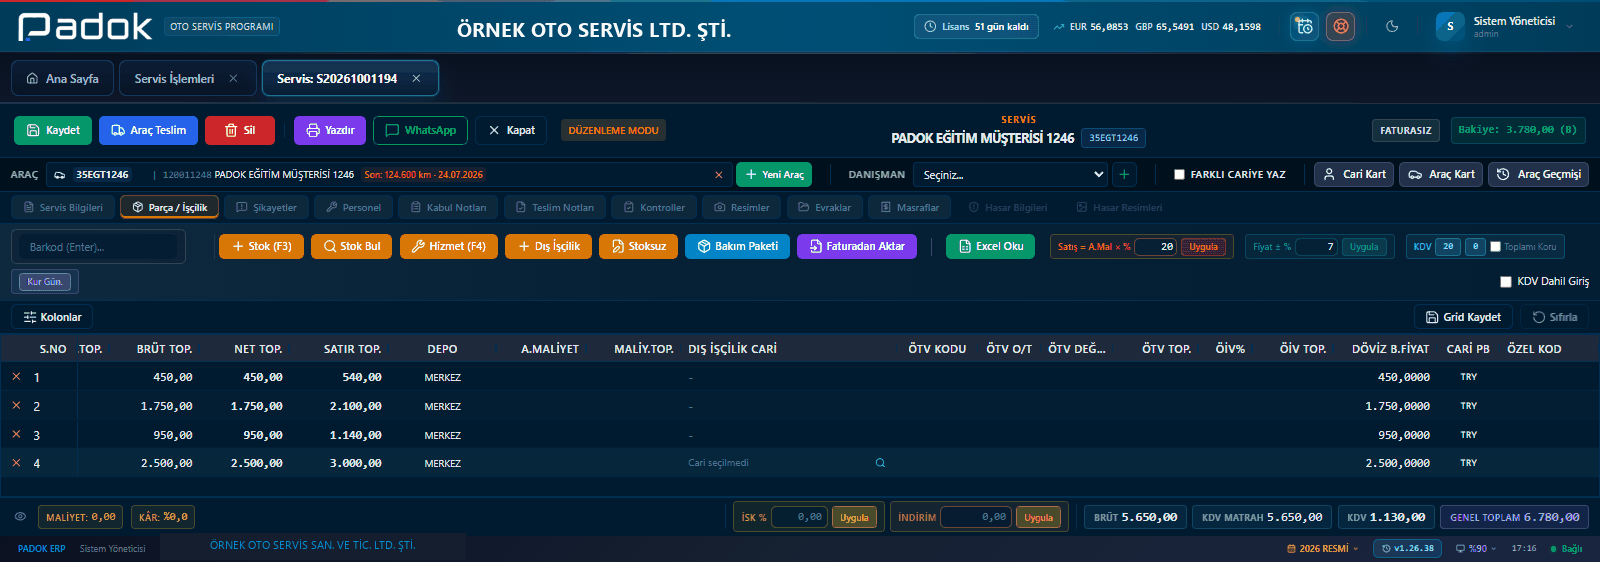Open the 2026 RESMİ period dropdown

(1322, 548)
